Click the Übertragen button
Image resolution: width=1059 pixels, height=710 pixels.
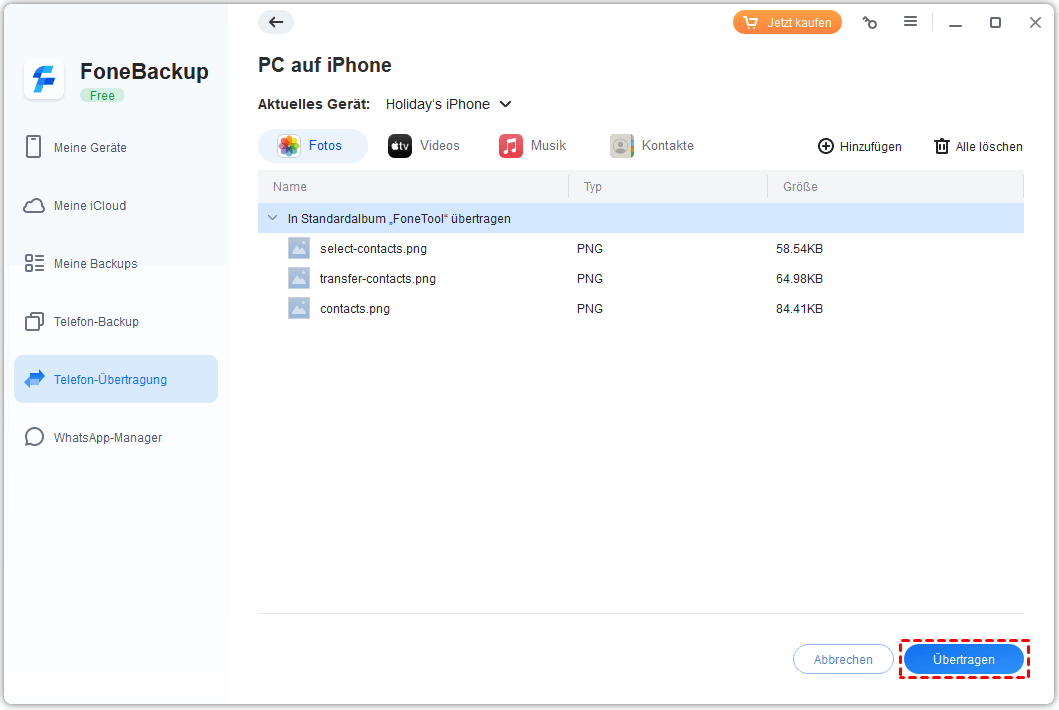point(964,659)
